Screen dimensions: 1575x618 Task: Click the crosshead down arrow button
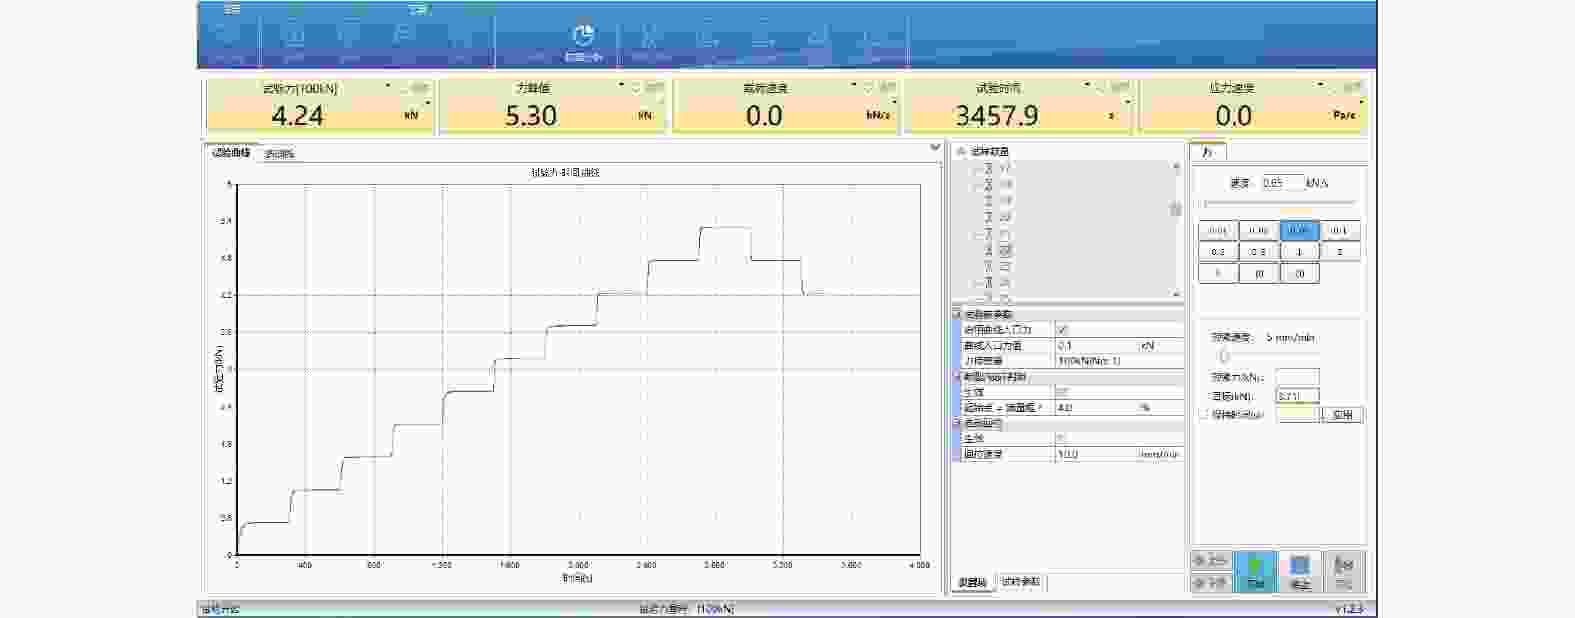pyautogui.click(x=1211, y=583)
